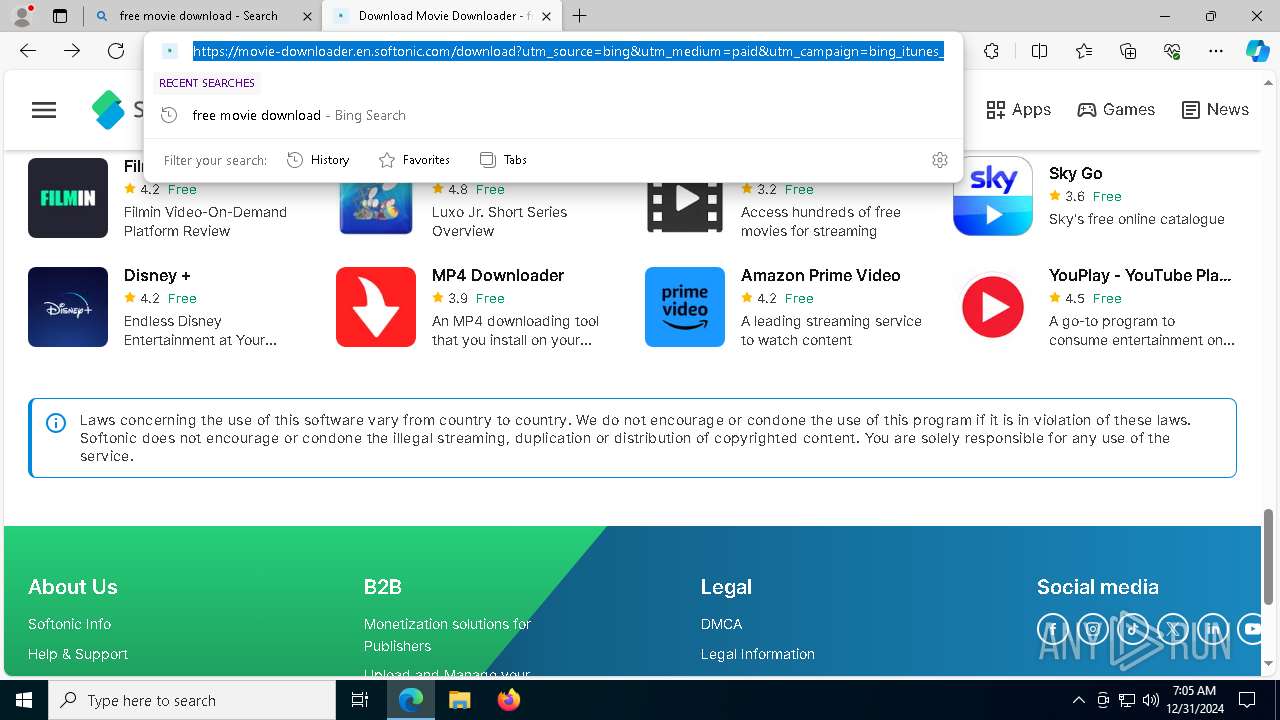This screenshot has height=720, width=1280.
Task: Open the Games section
Action: click(1116, 110)
